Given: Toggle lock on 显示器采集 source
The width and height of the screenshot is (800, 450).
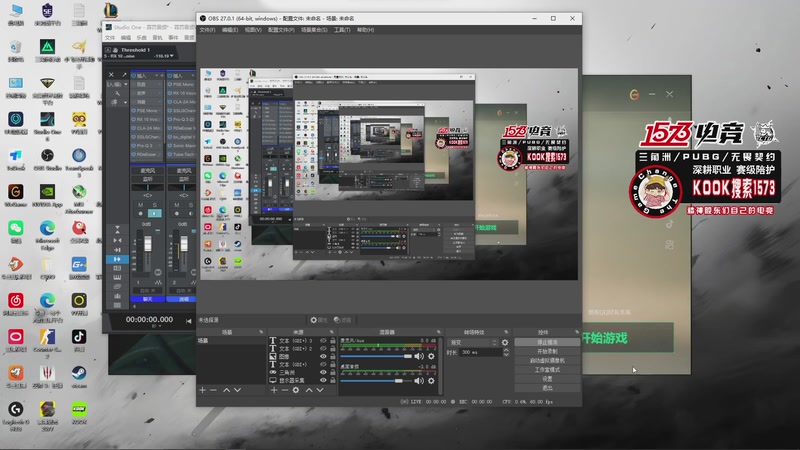Looking at the screenshot, I should click(333, 380).
